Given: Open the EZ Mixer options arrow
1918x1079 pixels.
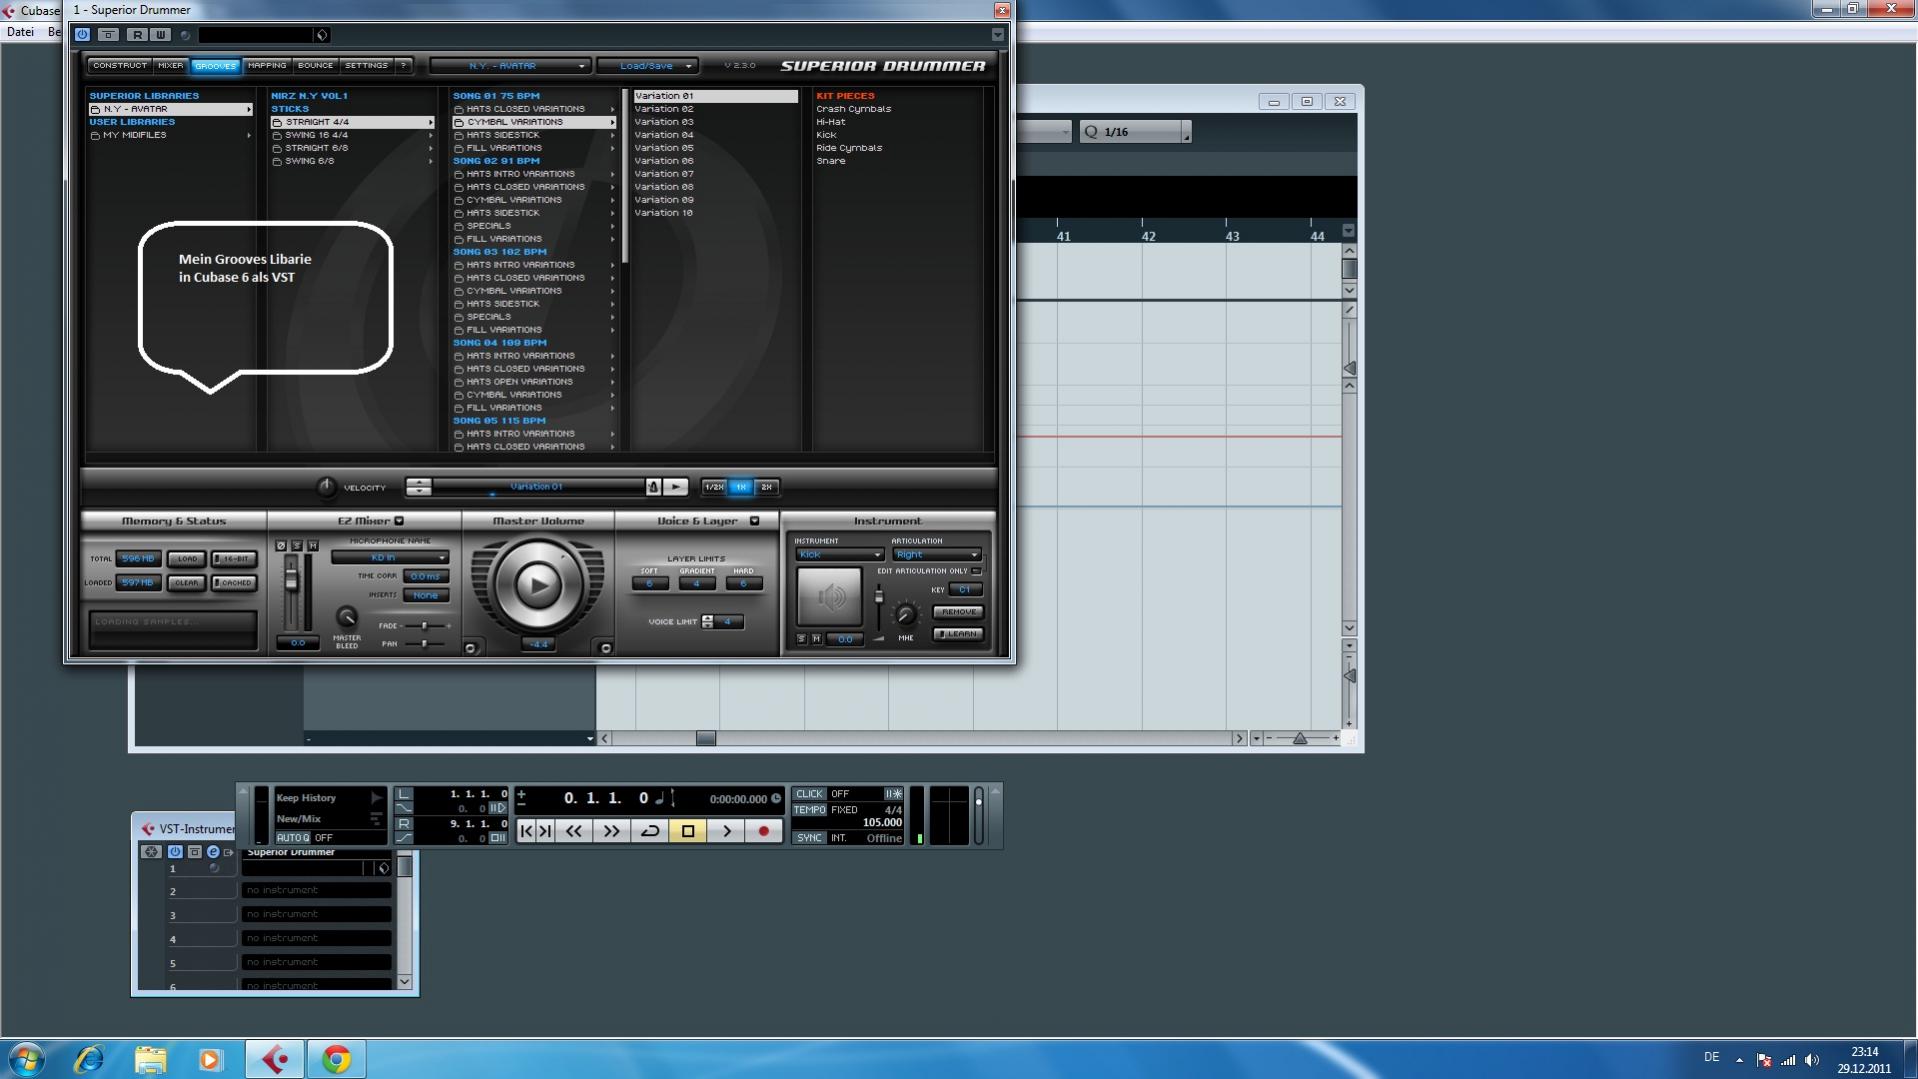Looking at the screenshot, I should (399, 521).
